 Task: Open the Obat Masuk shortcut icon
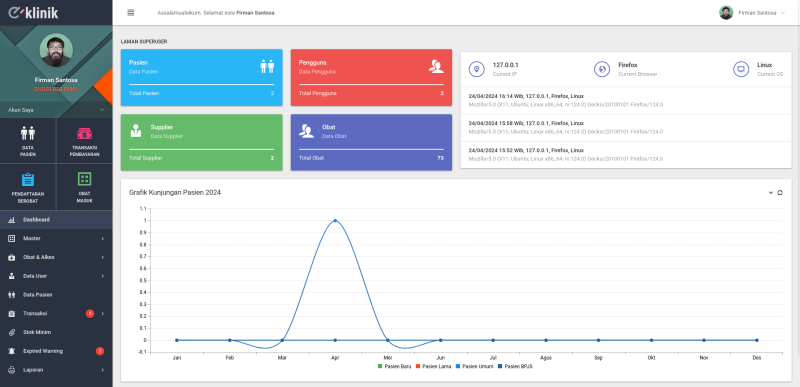(84, 179)
